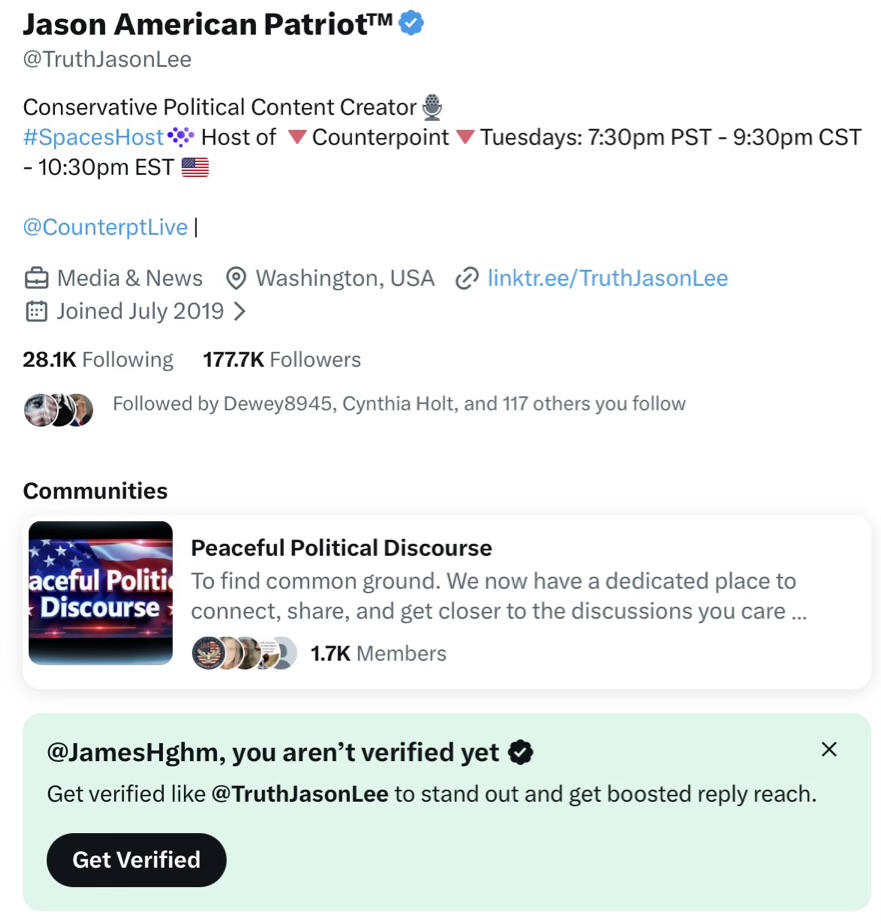Viewport: 881px width, 924px height.
Task: Click the 1.7K Members count
Action: tap(378, 653)
